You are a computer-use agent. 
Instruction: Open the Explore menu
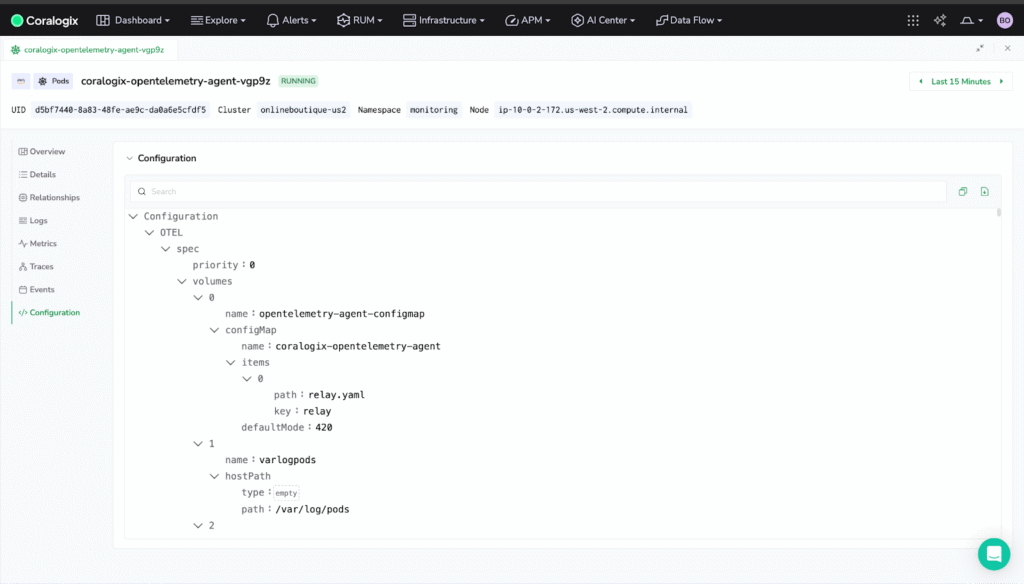pos(218,20)
